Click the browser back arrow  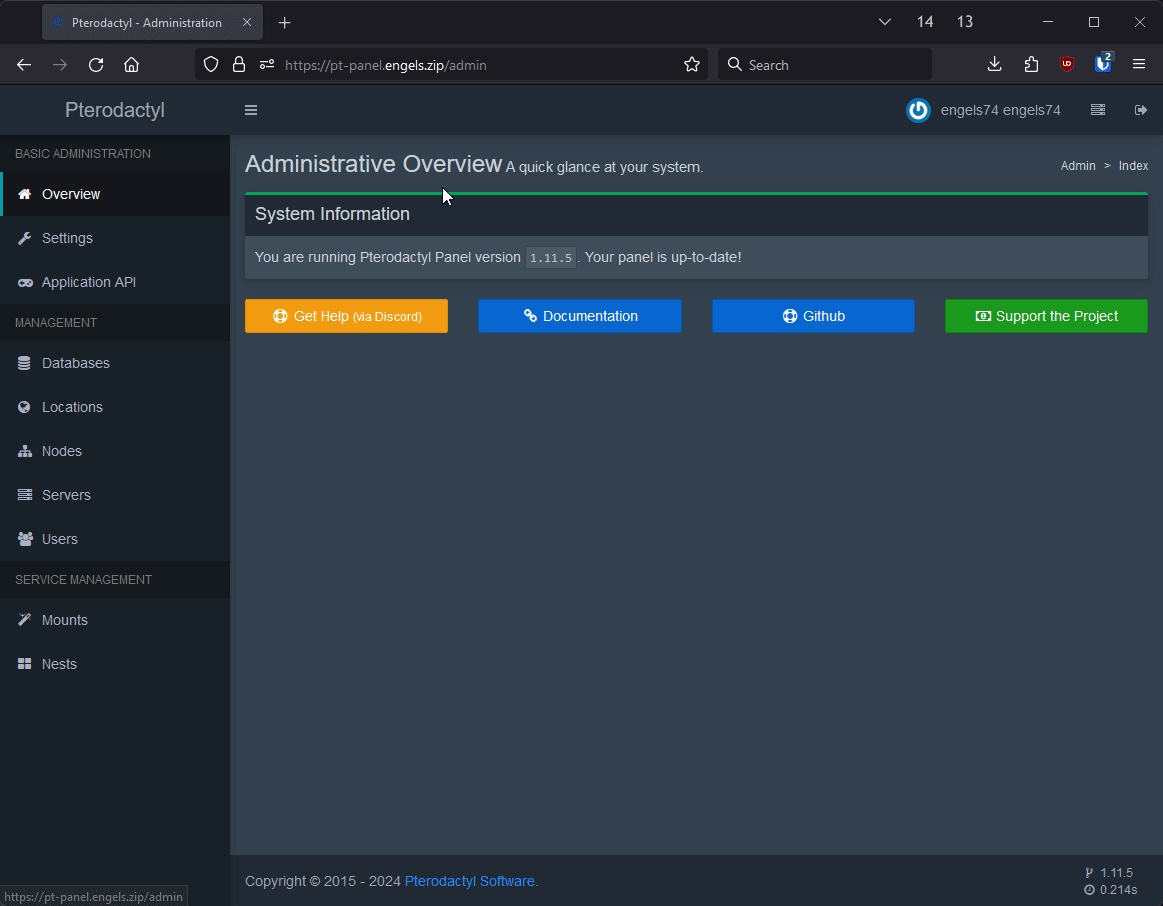coord(24,65)
